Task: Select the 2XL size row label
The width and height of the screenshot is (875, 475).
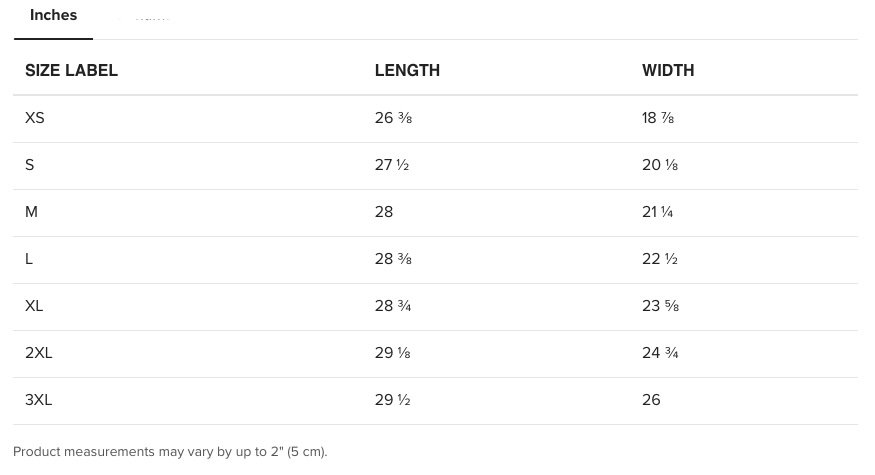Action: (x=39, y=352)
